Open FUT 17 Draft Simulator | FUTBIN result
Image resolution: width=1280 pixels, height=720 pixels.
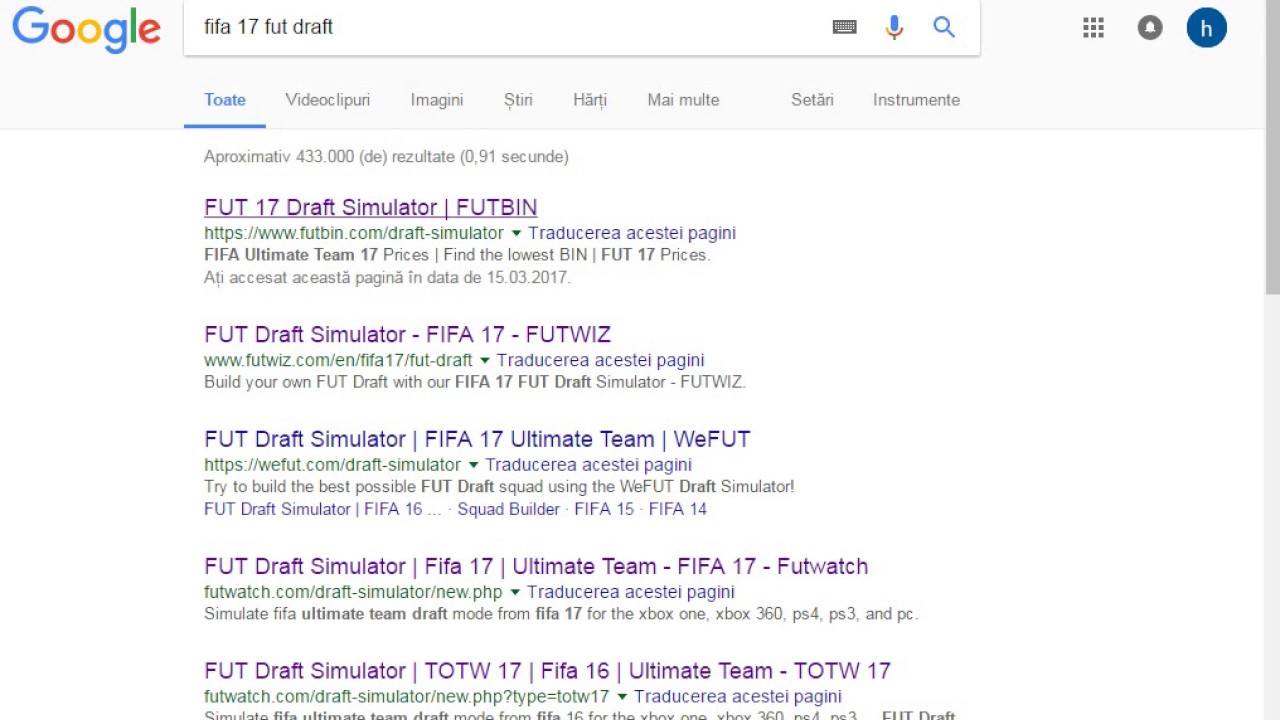click(x=371, y=207)
